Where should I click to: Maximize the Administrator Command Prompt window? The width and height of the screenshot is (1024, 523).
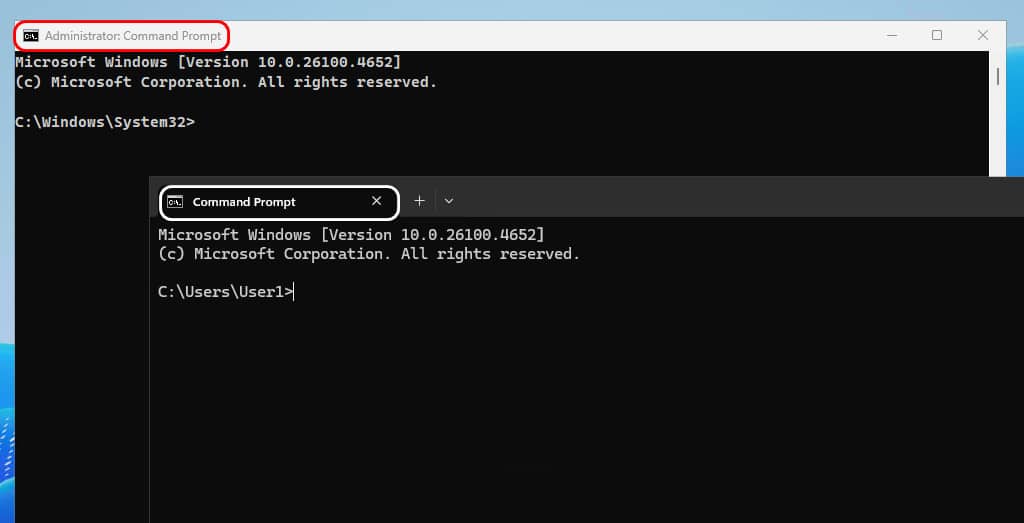tap(936, 35)
